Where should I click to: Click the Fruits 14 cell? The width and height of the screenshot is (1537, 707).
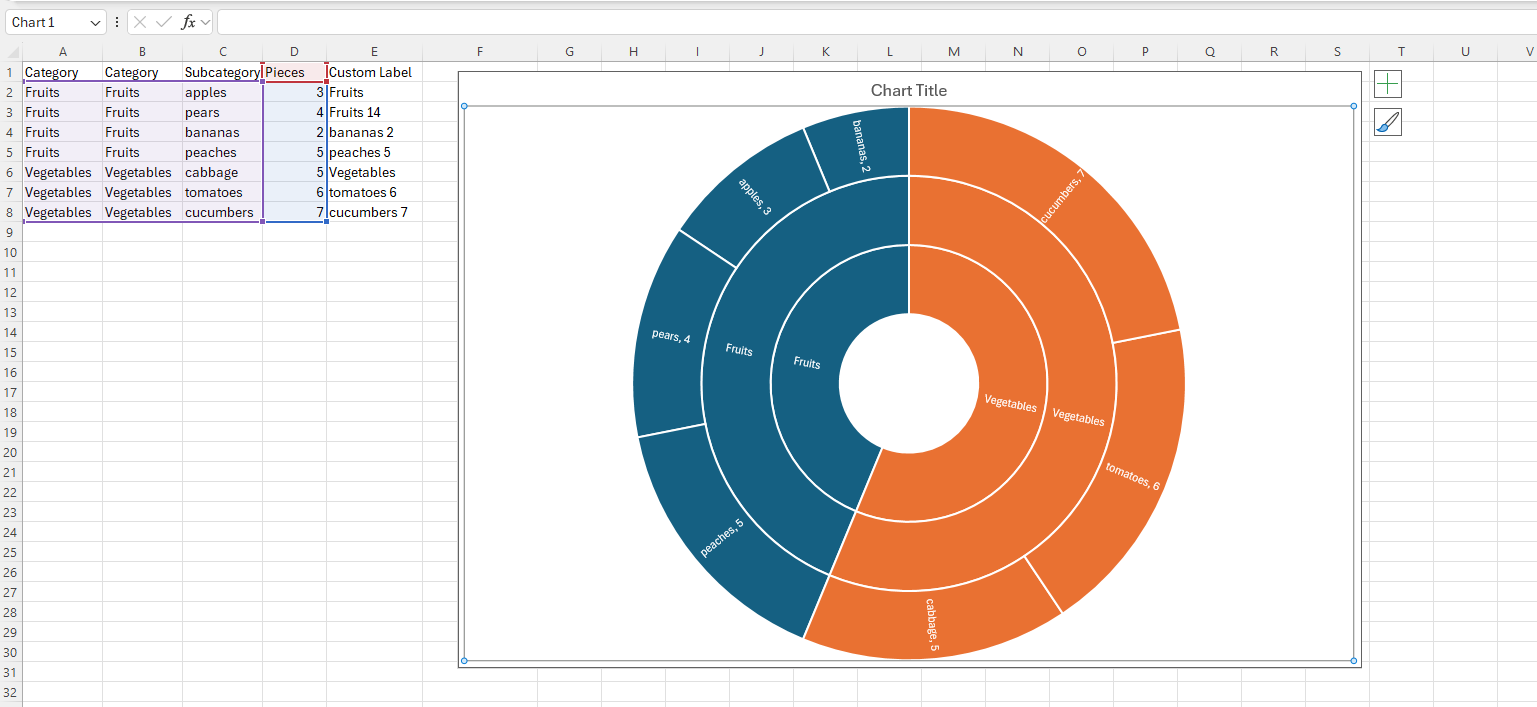374,112
